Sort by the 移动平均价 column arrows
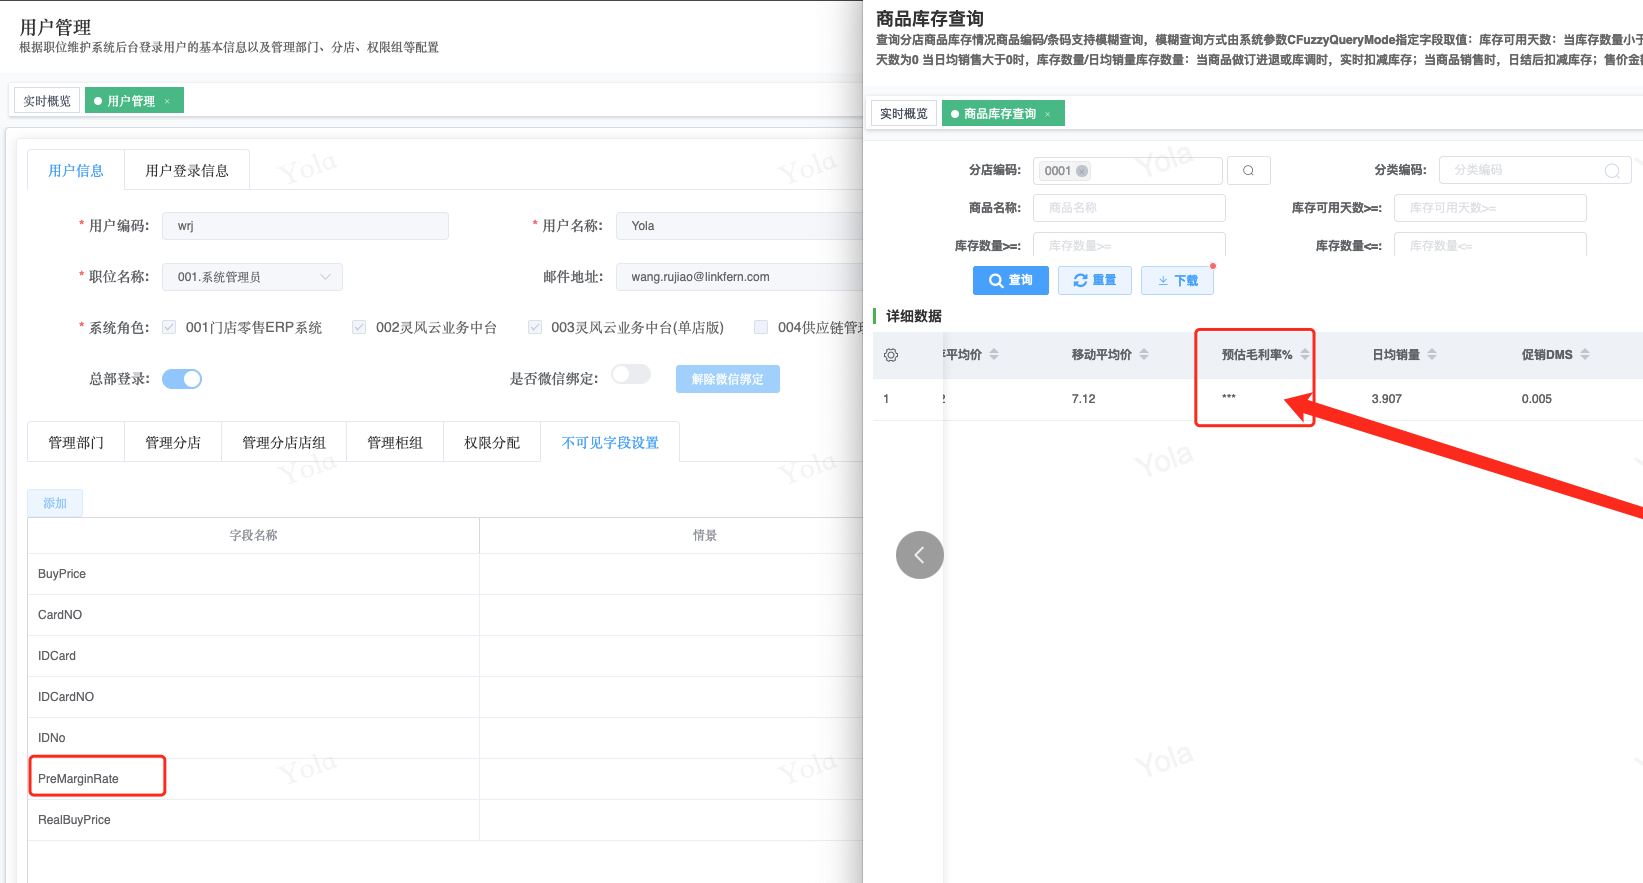This screenshot has height=883, width=1643. pyautogui.click(x=1144, y=355)
